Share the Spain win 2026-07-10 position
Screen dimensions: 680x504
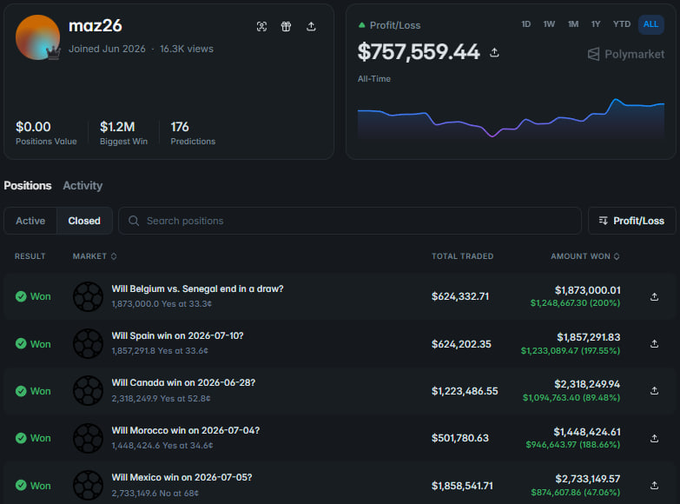pos(654,344)
